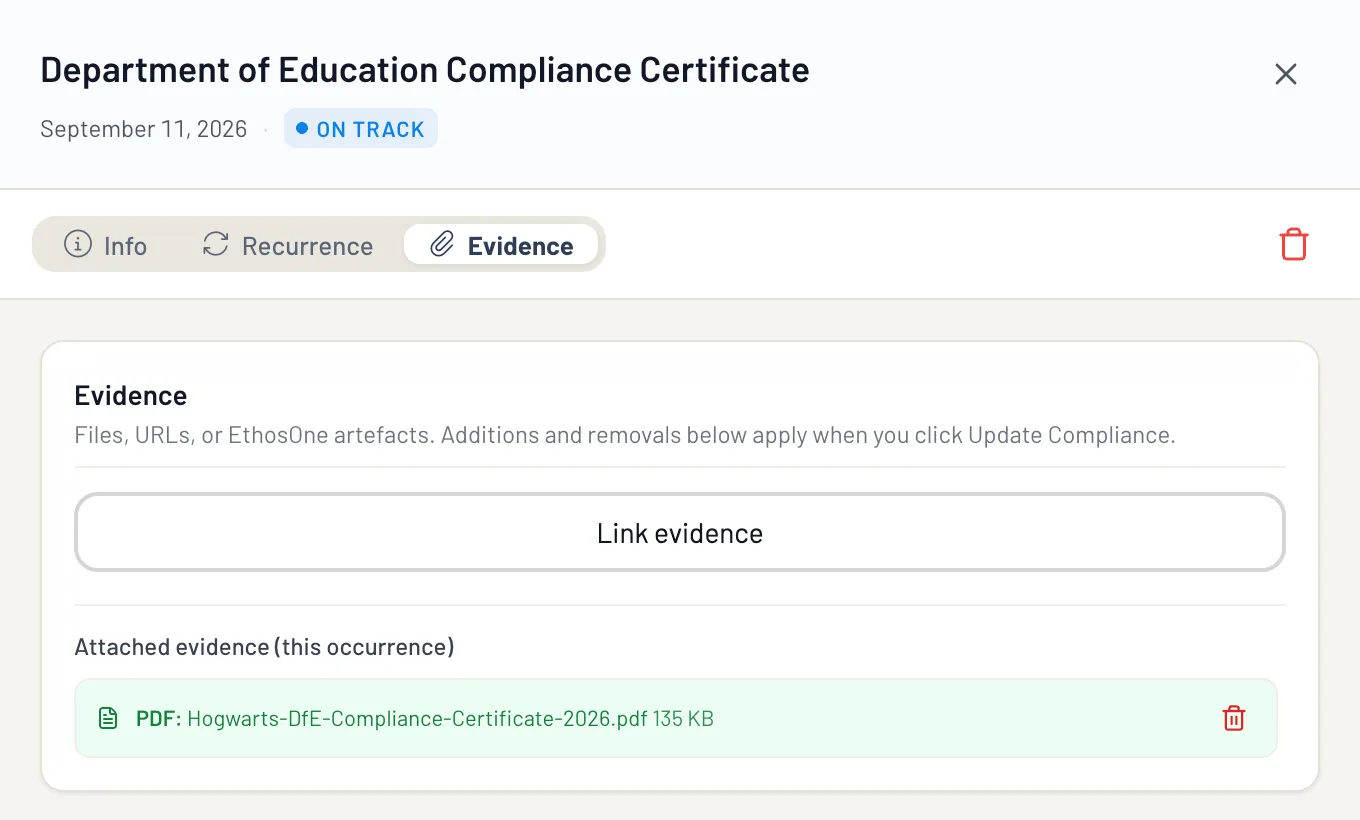
Task: Select the Evidence tab
Action: coord(501,245)
